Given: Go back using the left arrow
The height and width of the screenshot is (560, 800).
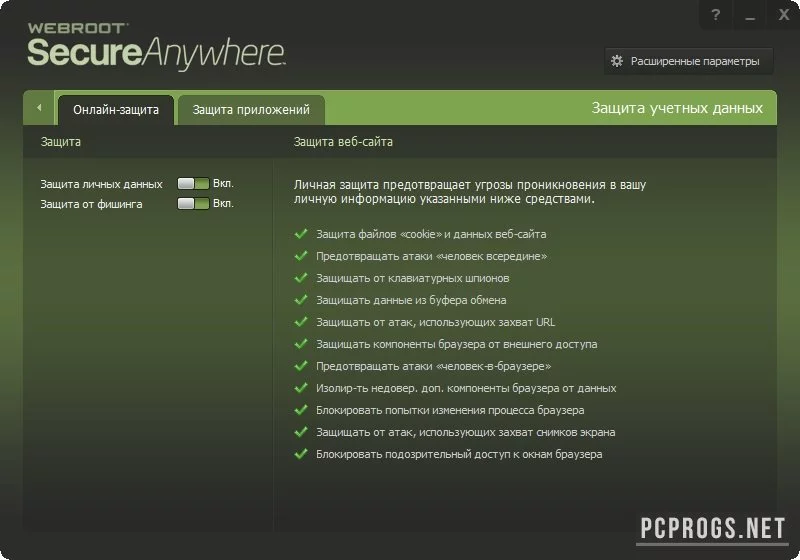Looking at the screenshot, I should tap(39, 108).
